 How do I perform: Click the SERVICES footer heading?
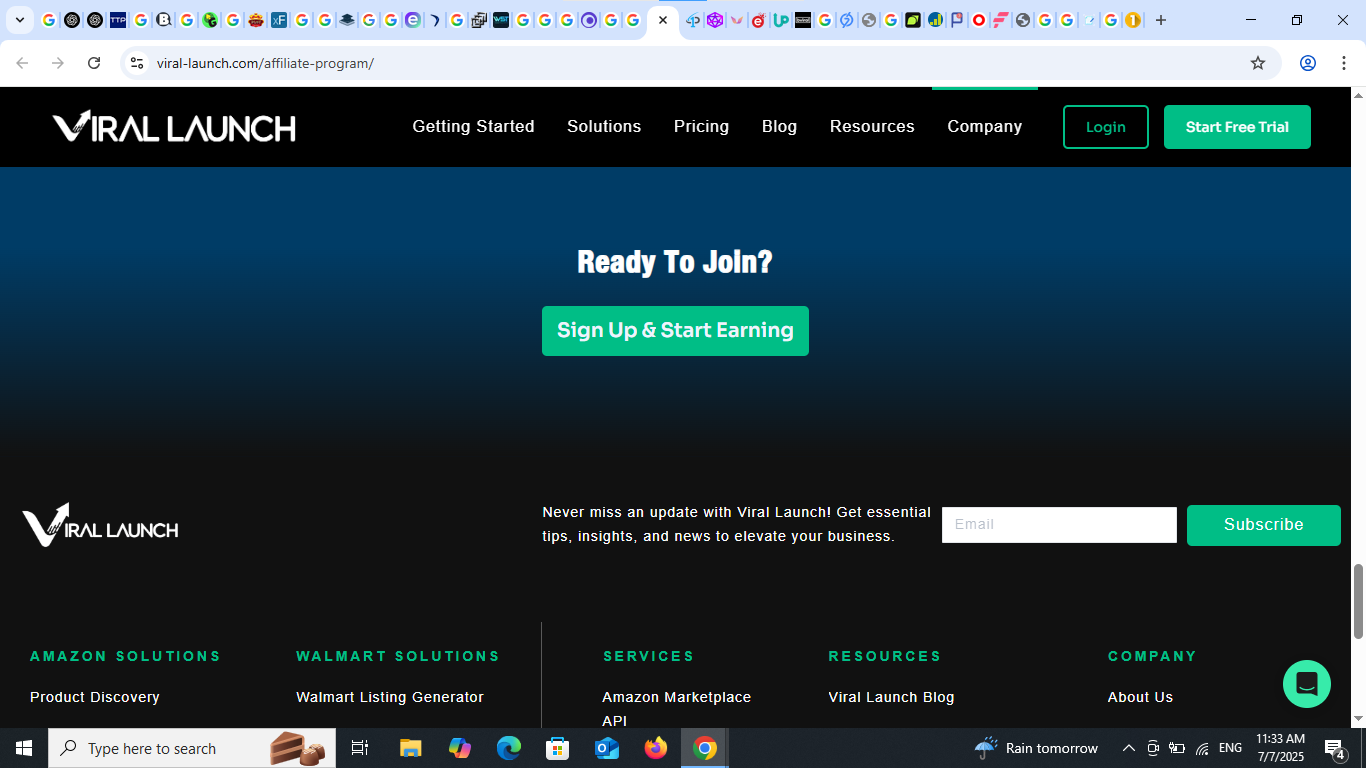click(x=649, y=656)
